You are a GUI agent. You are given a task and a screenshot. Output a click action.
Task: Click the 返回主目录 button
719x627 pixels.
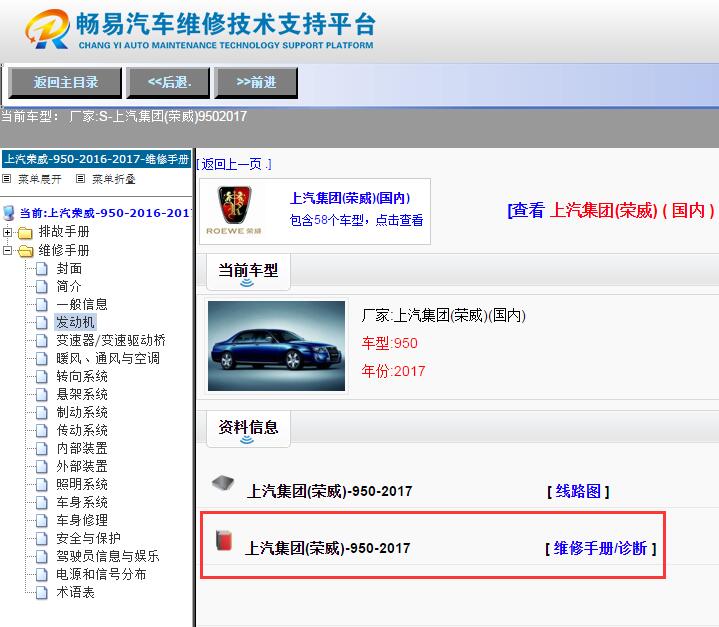tap(65, 83)
